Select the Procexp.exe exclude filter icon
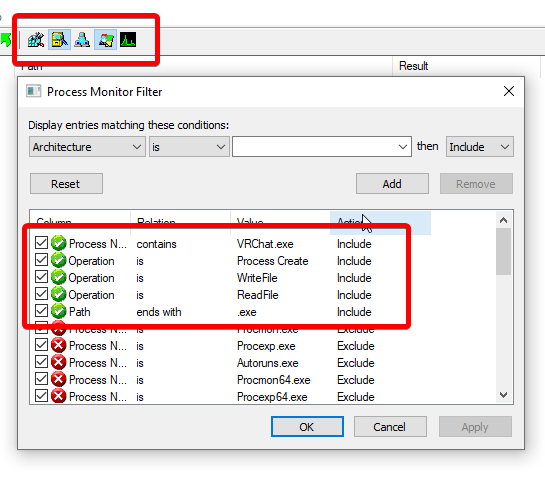Screen dimensions: 545x477 58,346
